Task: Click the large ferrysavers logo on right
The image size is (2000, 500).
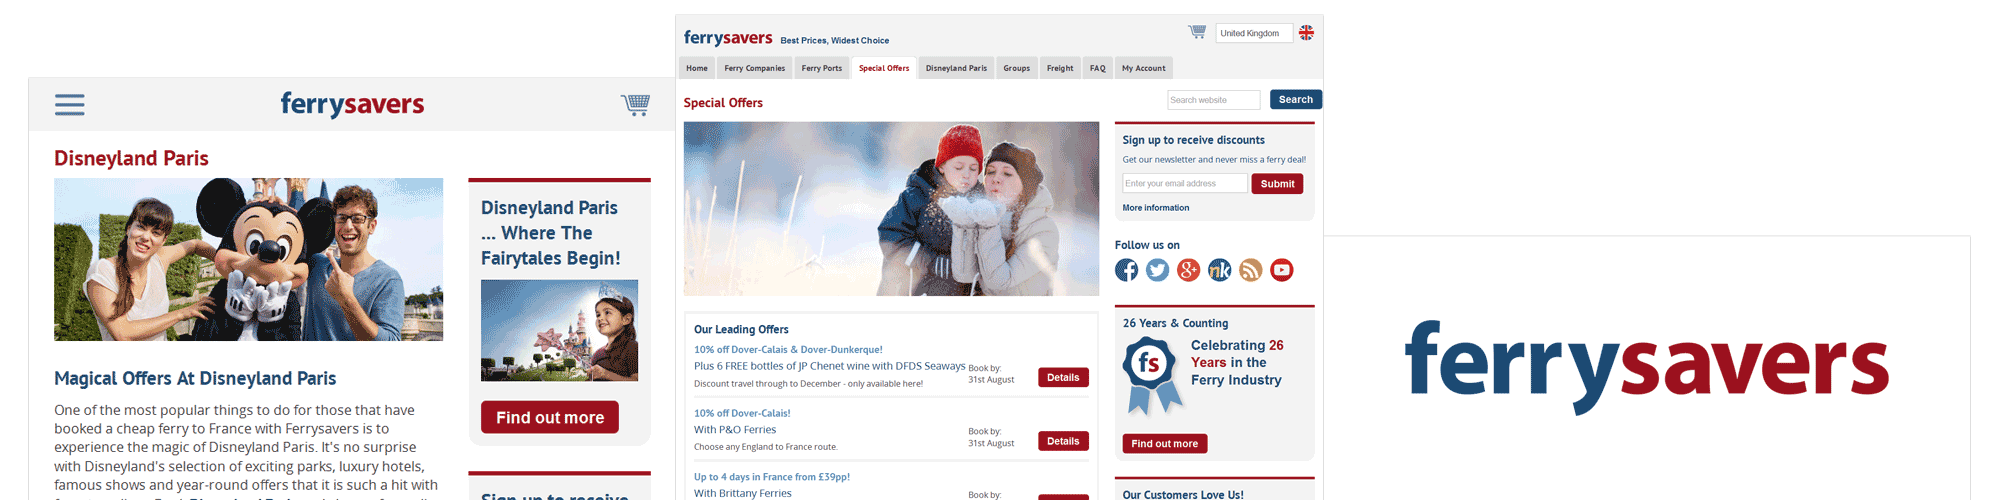Action: 1647,367
